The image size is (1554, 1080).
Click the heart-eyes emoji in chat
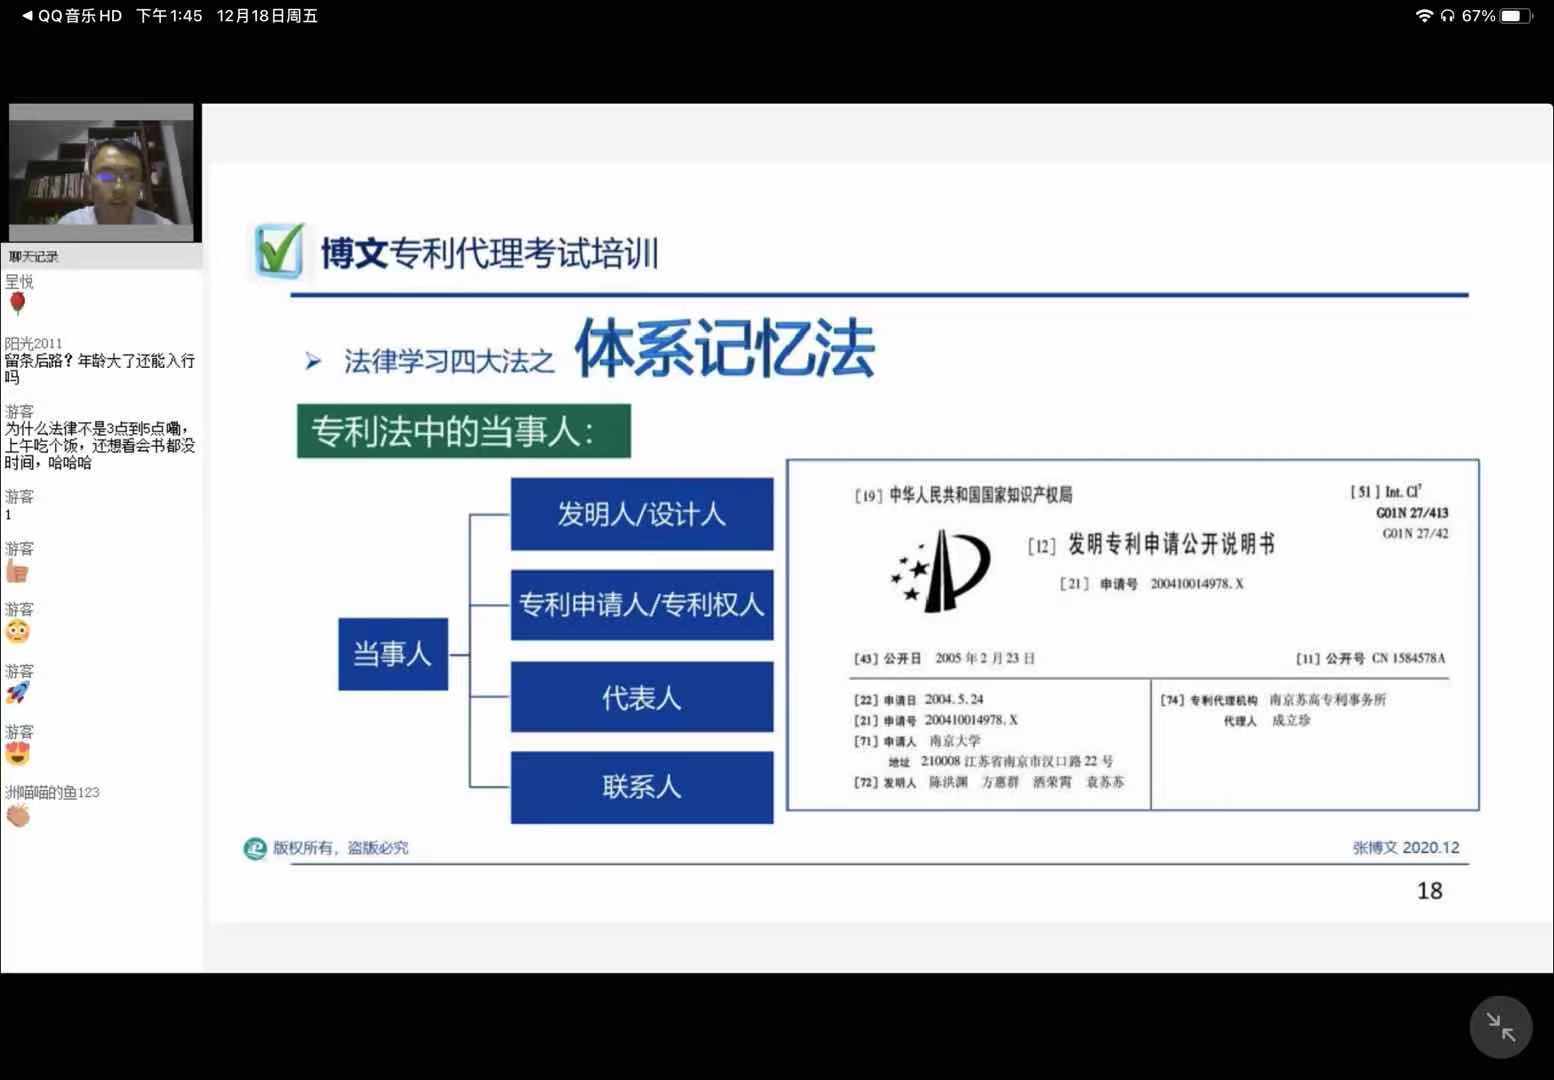(x=17, y=754)
